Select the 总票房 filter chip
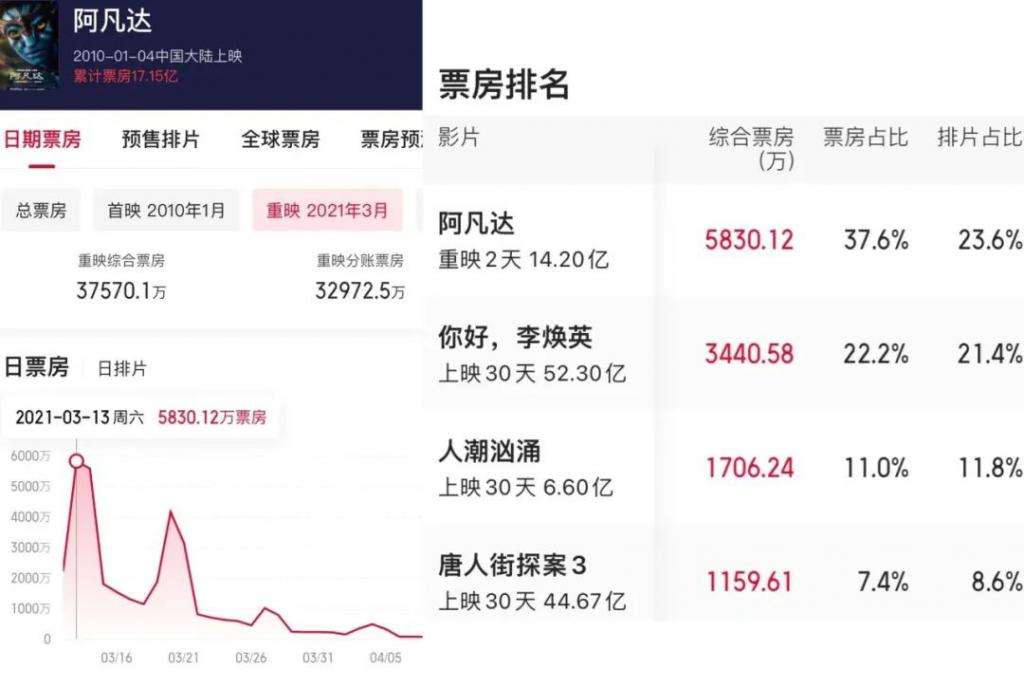 pyautogui.click(x=41, y=211)
